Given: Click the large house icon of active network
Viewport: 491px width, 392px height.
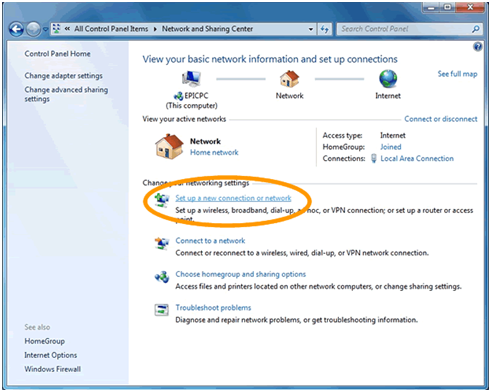Looking at the screenshot, I should pos(169,146).
